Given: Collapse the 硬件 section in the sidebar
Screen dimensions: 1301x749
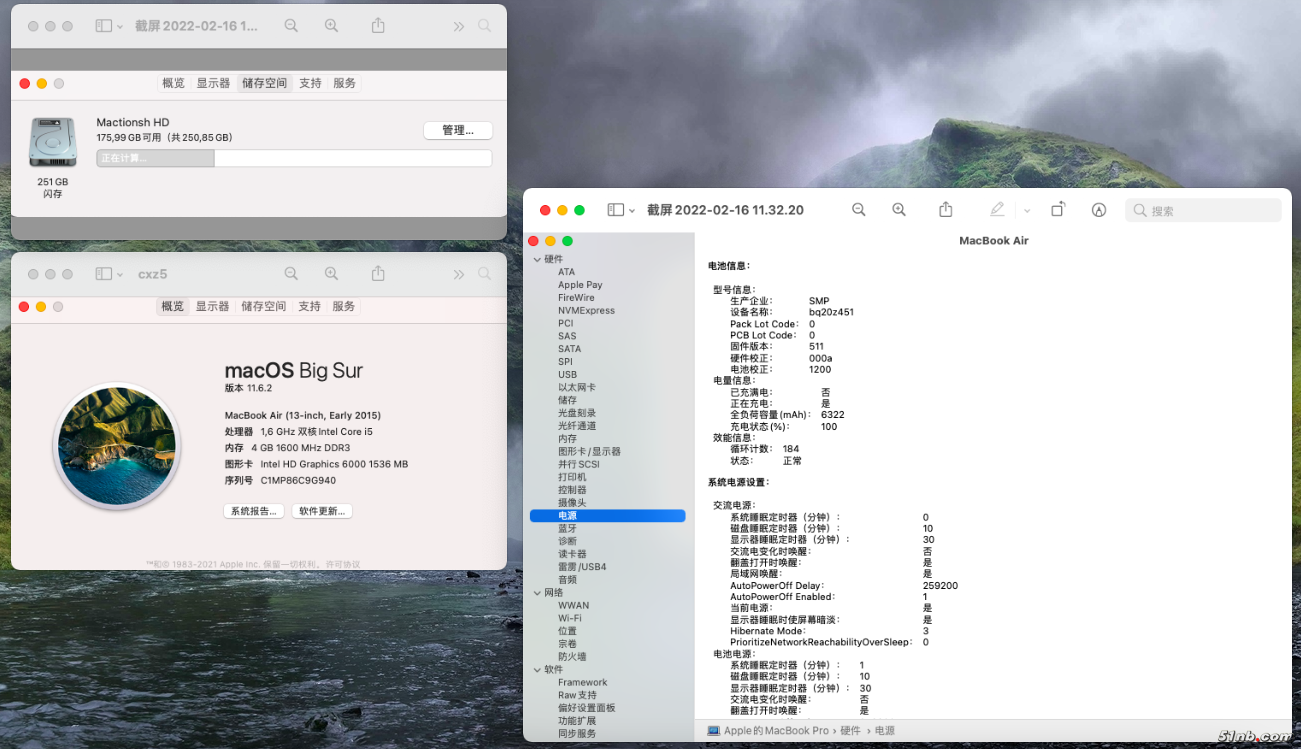Looking at the screenshot, I should 537,260.
